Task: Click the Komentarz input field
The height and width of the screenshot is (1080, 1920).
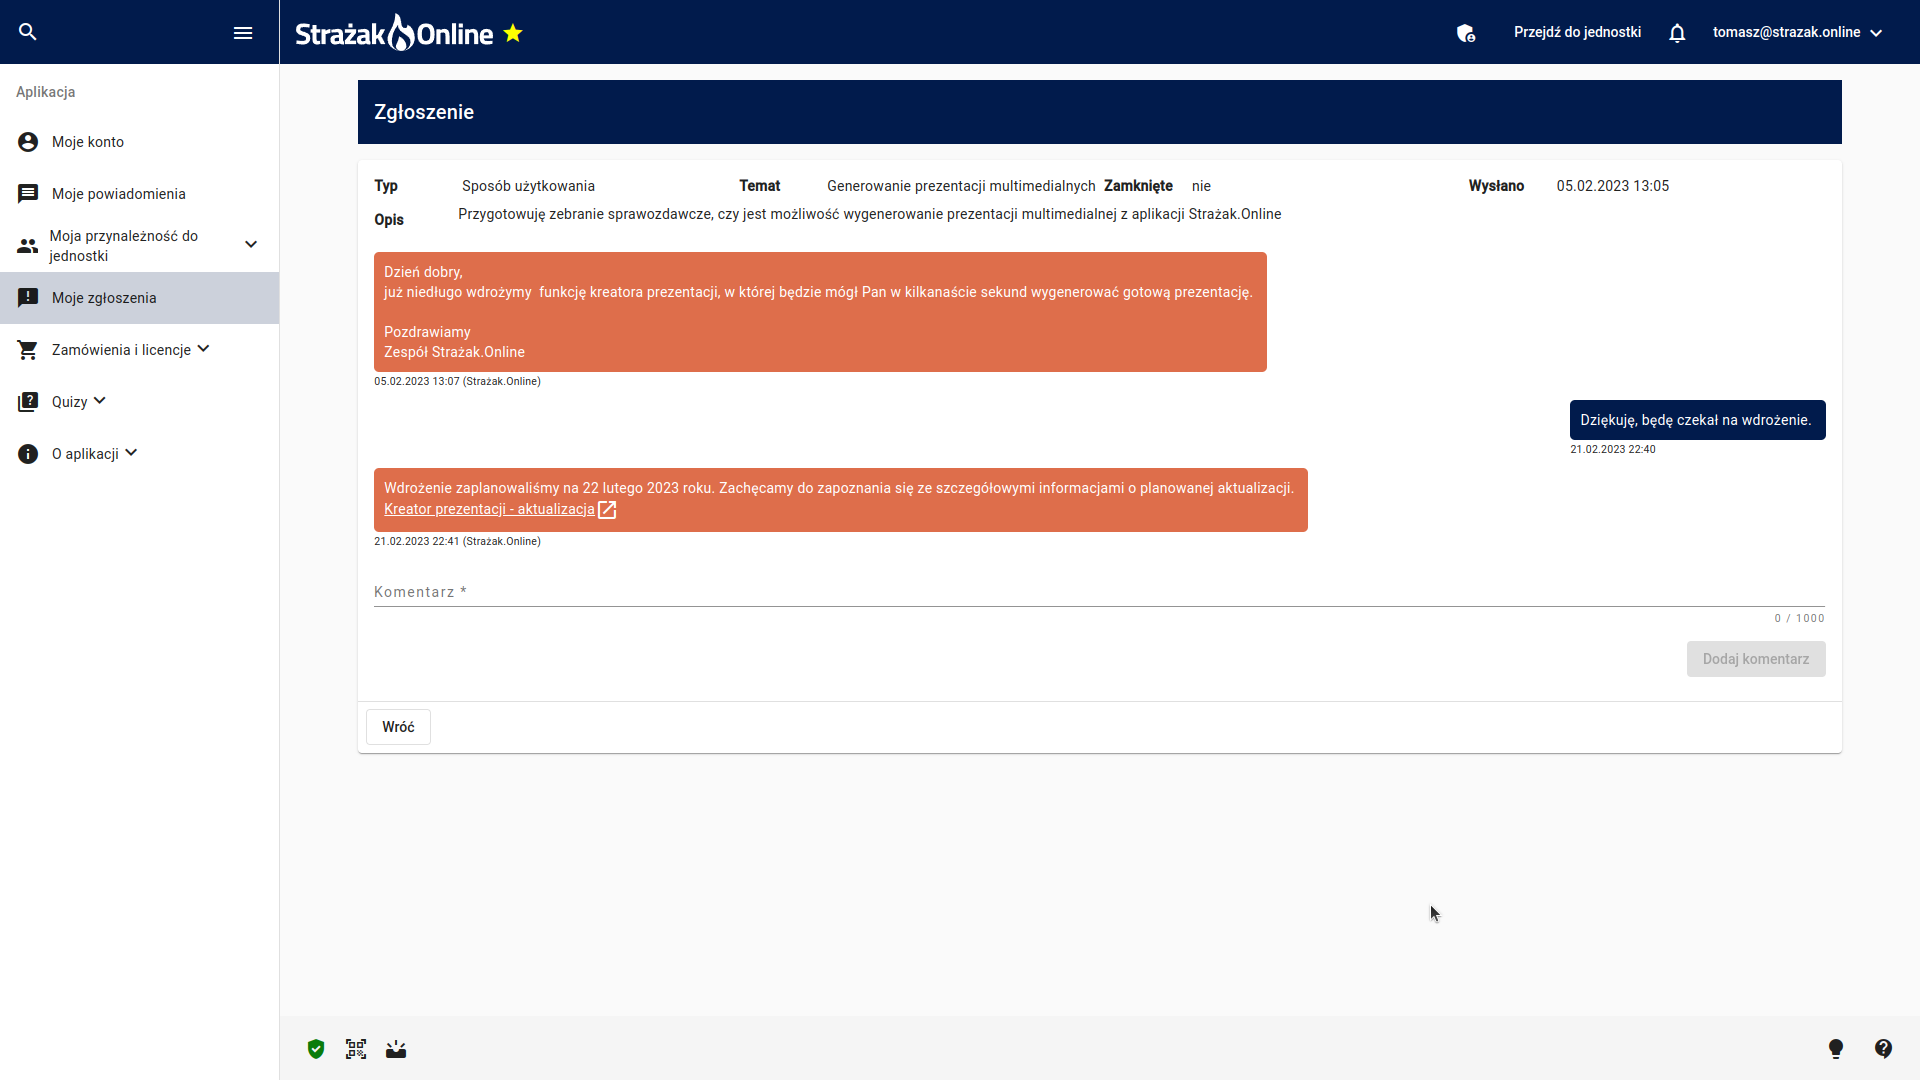Action: coord(1099,592)
